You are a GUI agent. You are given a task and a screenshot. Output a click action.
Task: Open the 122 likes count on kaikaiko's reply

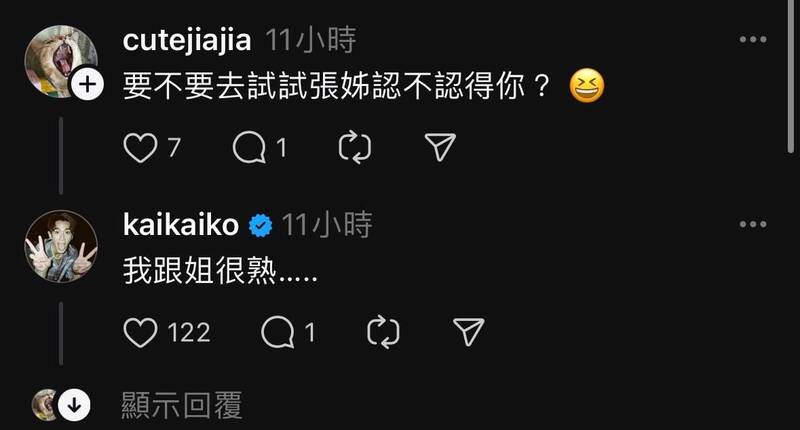click(x=189, y=333)
